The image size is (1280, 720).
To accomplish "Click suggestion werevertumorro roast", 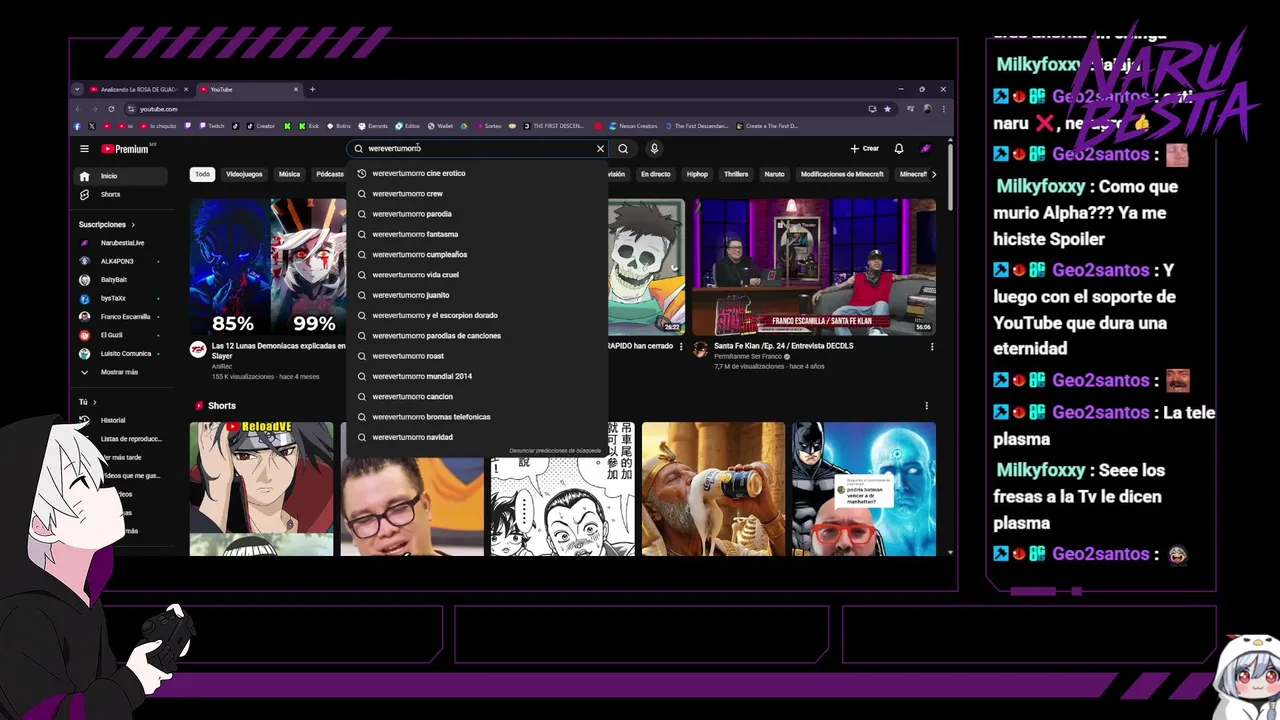I will click(477, 356).
